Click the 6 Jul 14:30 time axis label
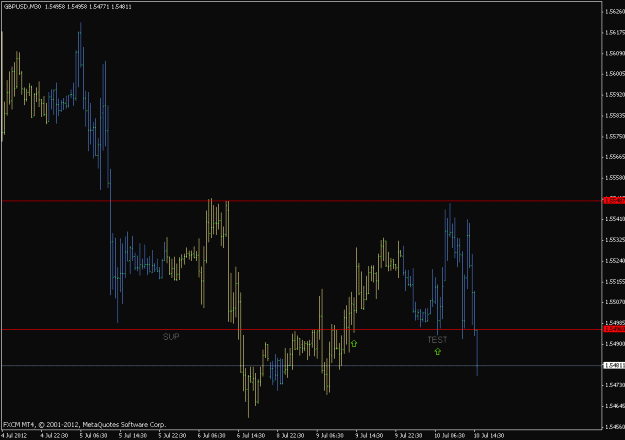 point(251,436)
